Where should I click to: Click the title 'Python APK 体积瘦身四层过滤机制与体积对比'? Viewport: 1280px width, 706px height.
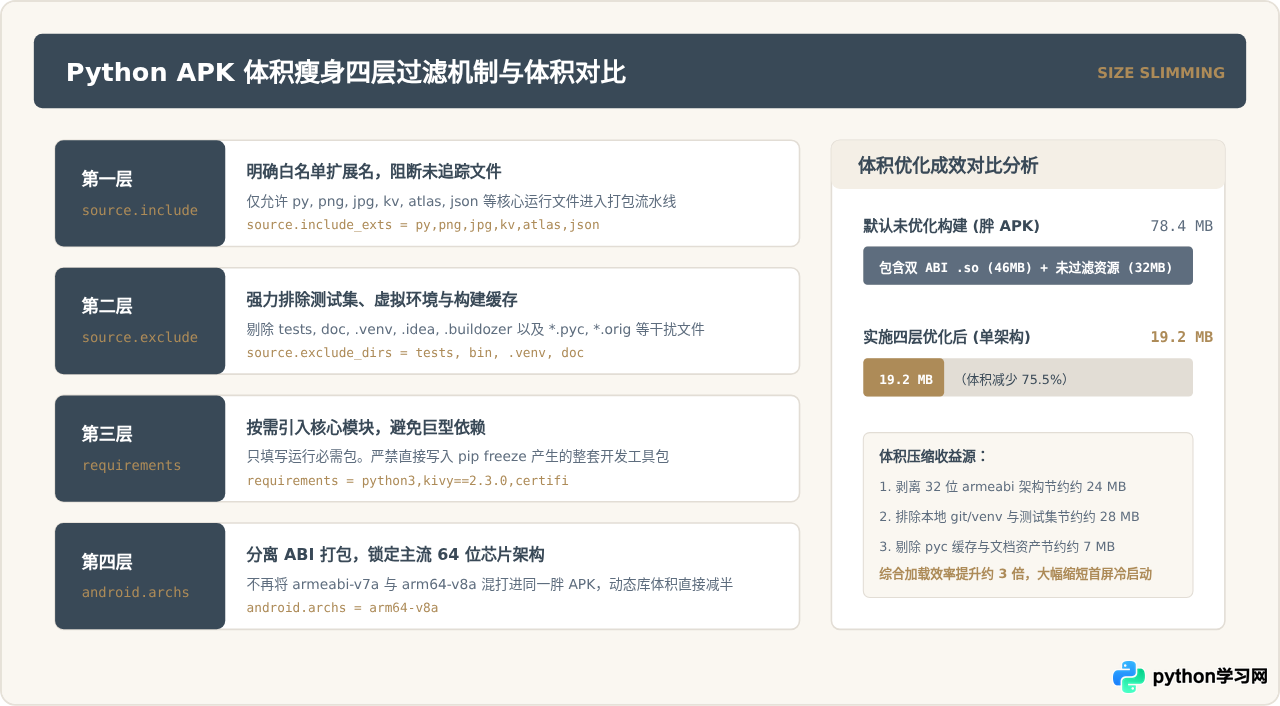(346, 72)
